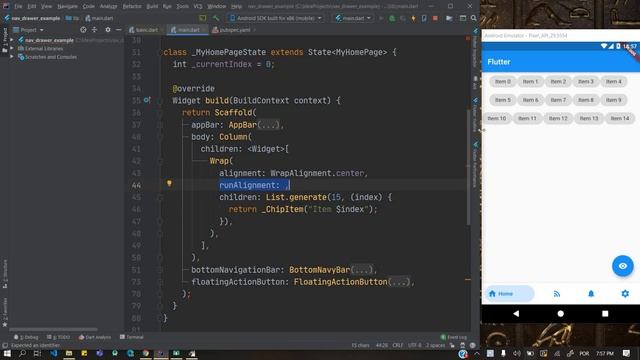Open the main.dart run configuration dropdown
The height and width of the screenshot is (360, 640).
point(353,18)
